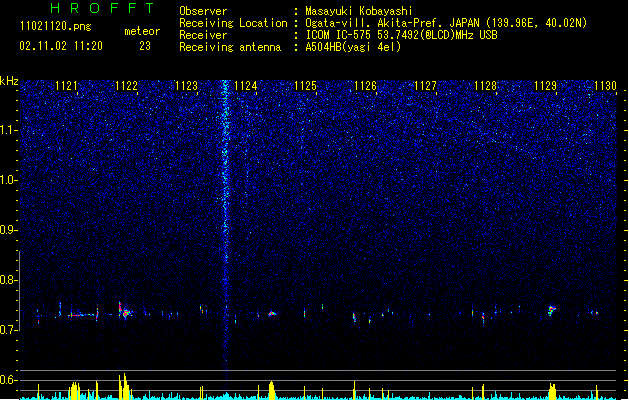Click the vertical noise burst before 1124
629x400 pixels.
click(x=225, y=229)
